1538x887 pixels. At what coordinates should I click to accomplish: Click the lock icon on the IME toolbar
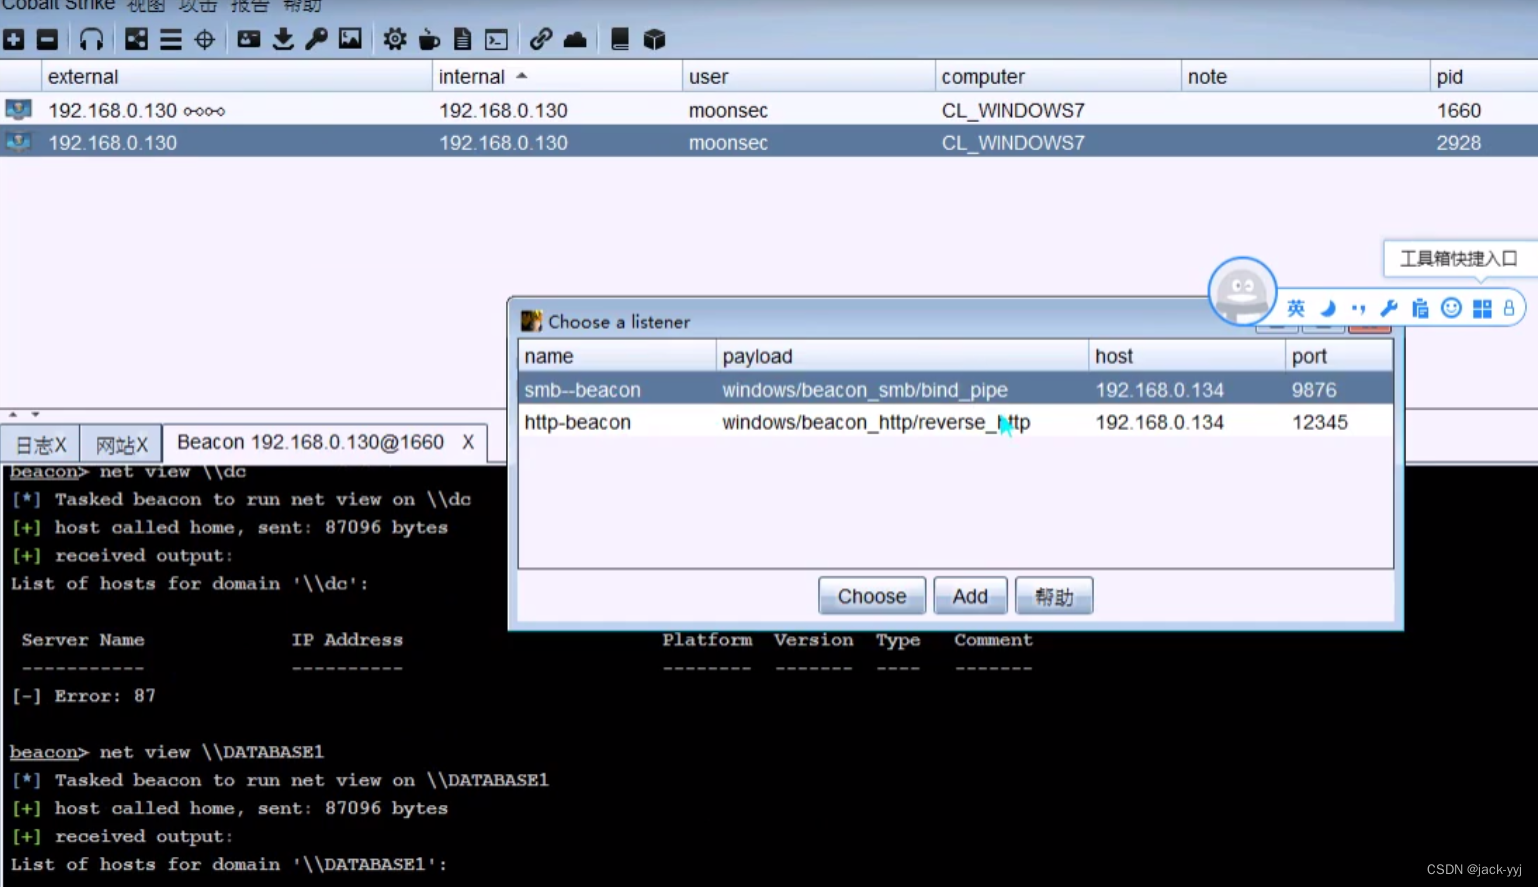coord(1510,308)
